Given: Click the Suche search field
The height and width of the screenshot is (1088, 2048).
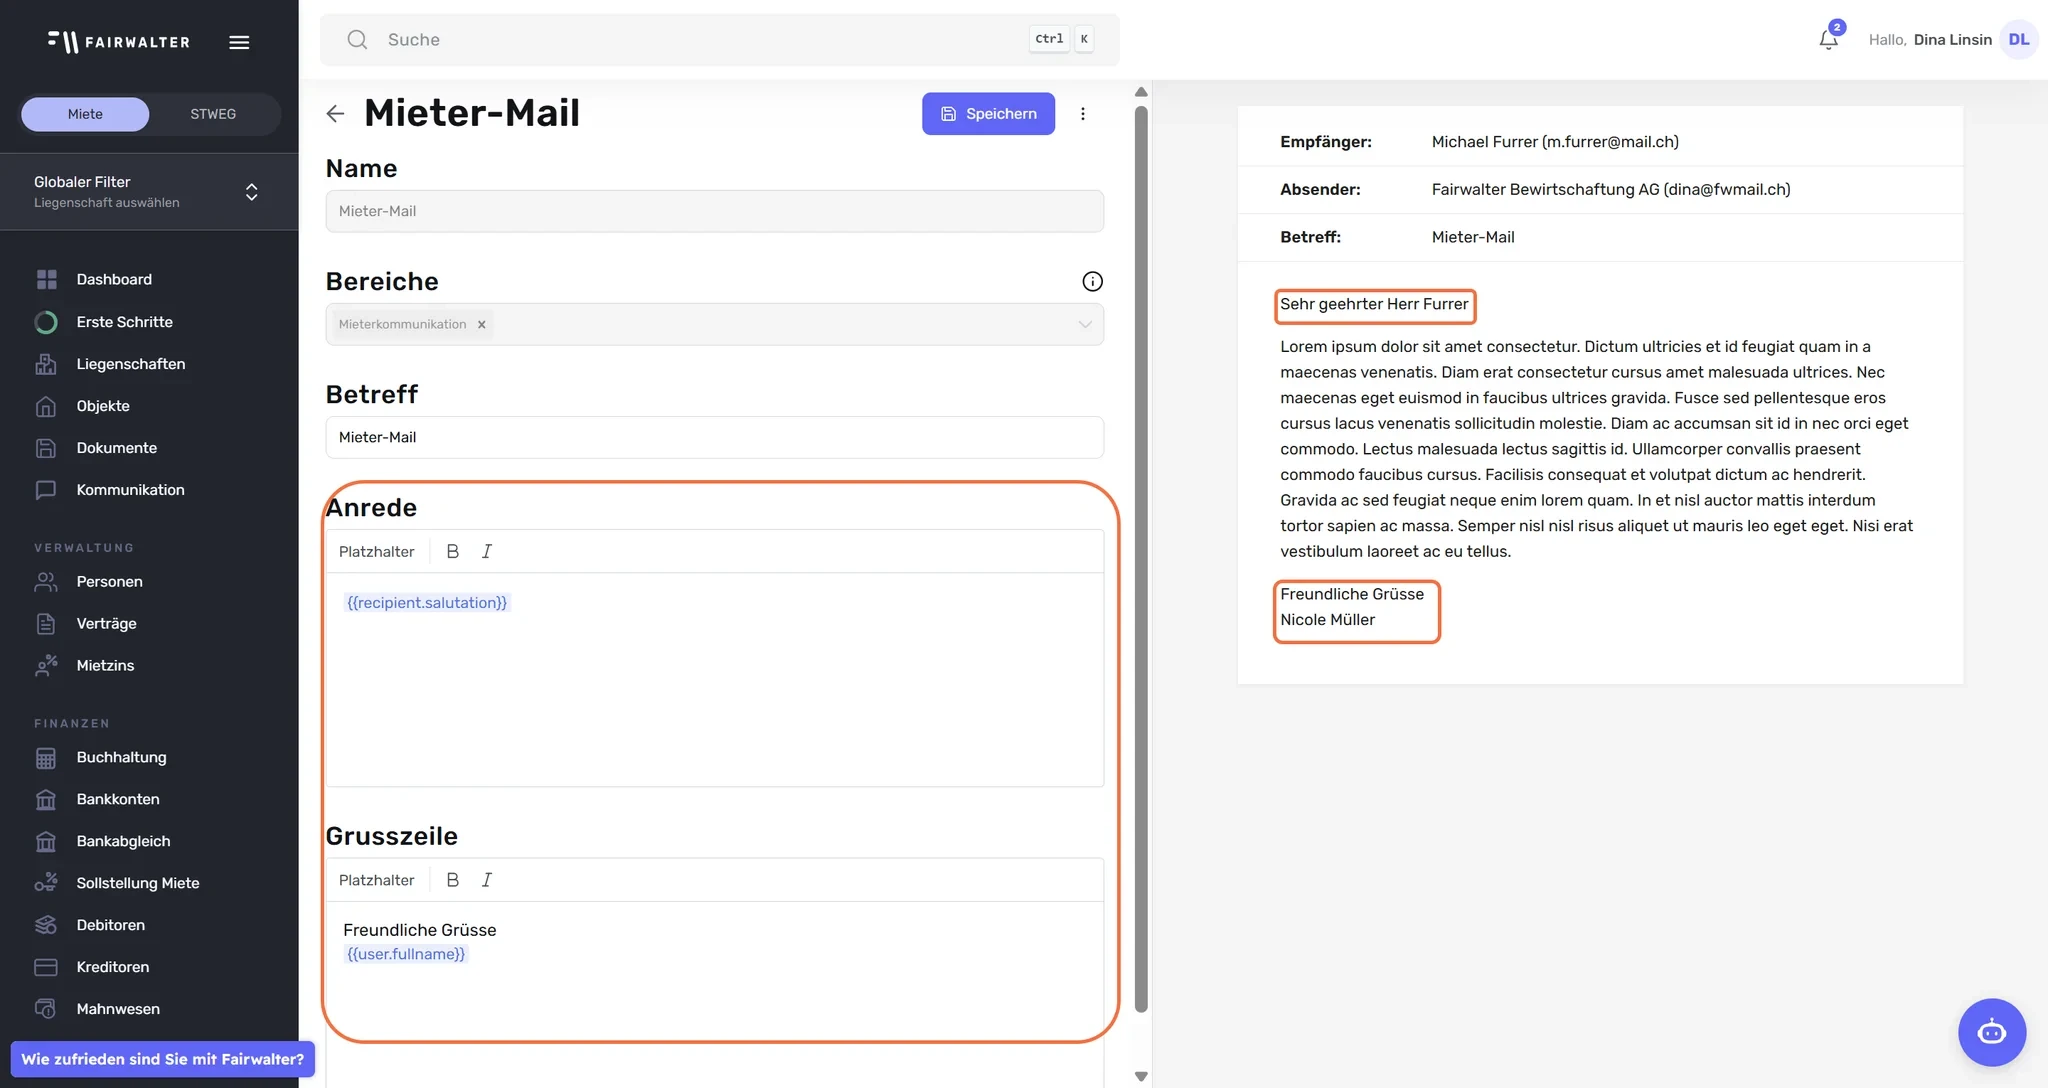Looking at the screenshot, I should 719,40.
